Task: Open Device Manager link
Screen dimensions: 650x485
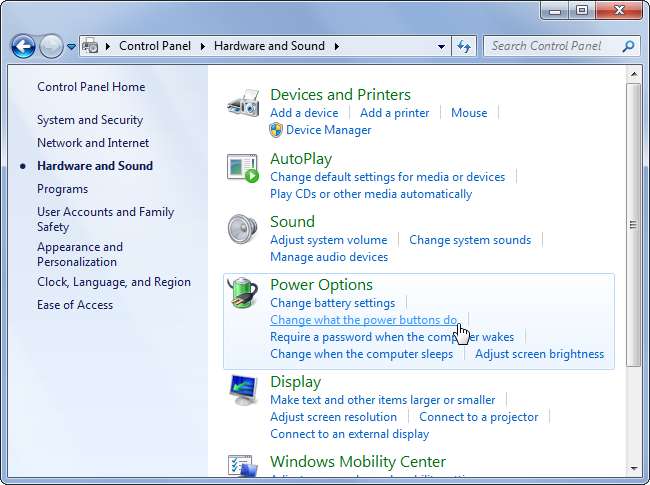Action: click(x=328, y=130)
